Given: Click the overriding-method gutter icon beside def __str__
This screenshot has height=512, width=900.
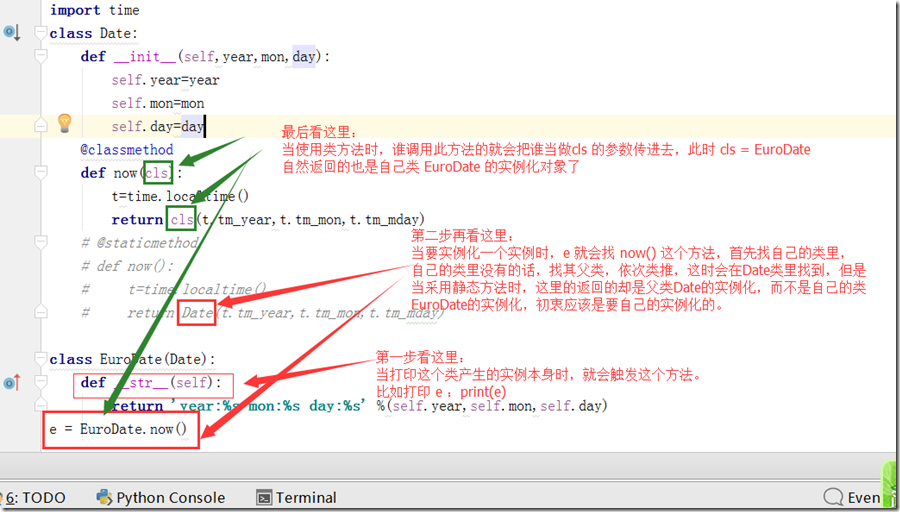Looking at the screenshot, I should coord(12,382).
